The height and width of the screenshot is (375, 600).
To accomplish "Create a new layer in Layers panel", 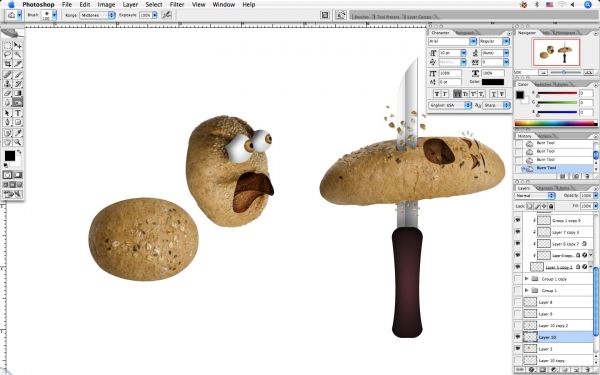I will point(576,370).
